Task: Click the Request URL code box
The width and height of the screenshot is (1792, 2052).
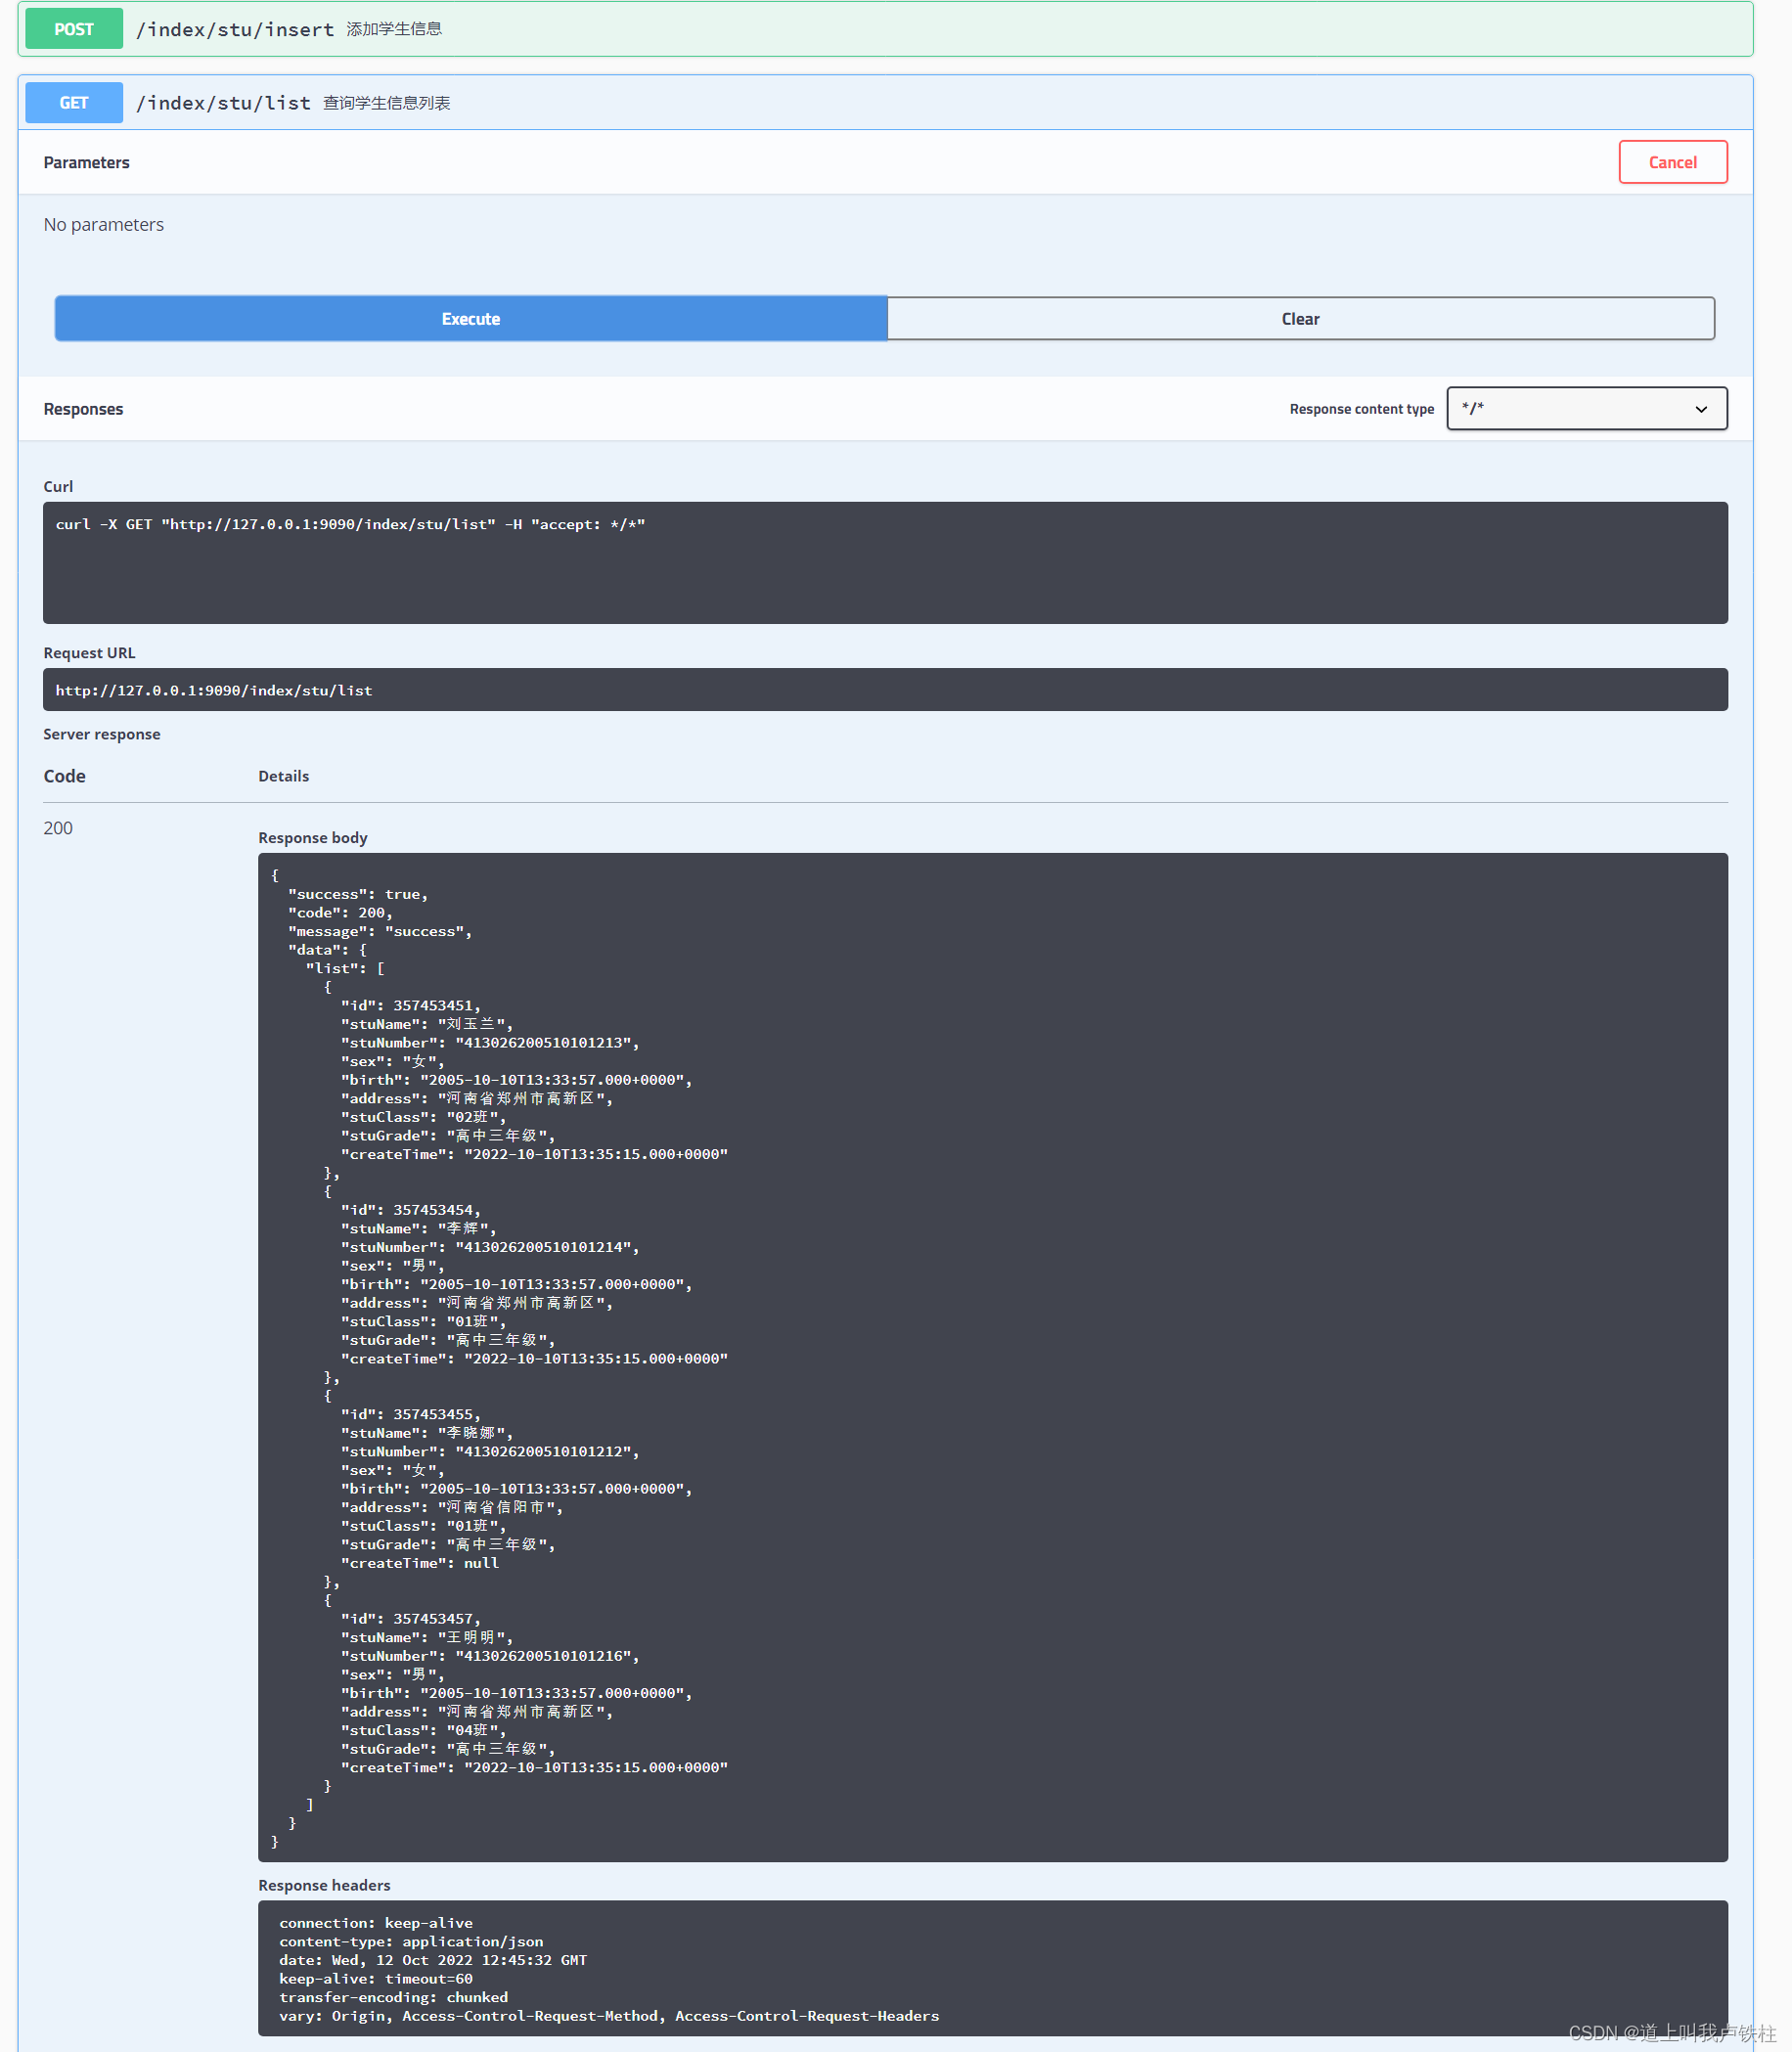Action: pyautogui.click(x=885, y=690)
